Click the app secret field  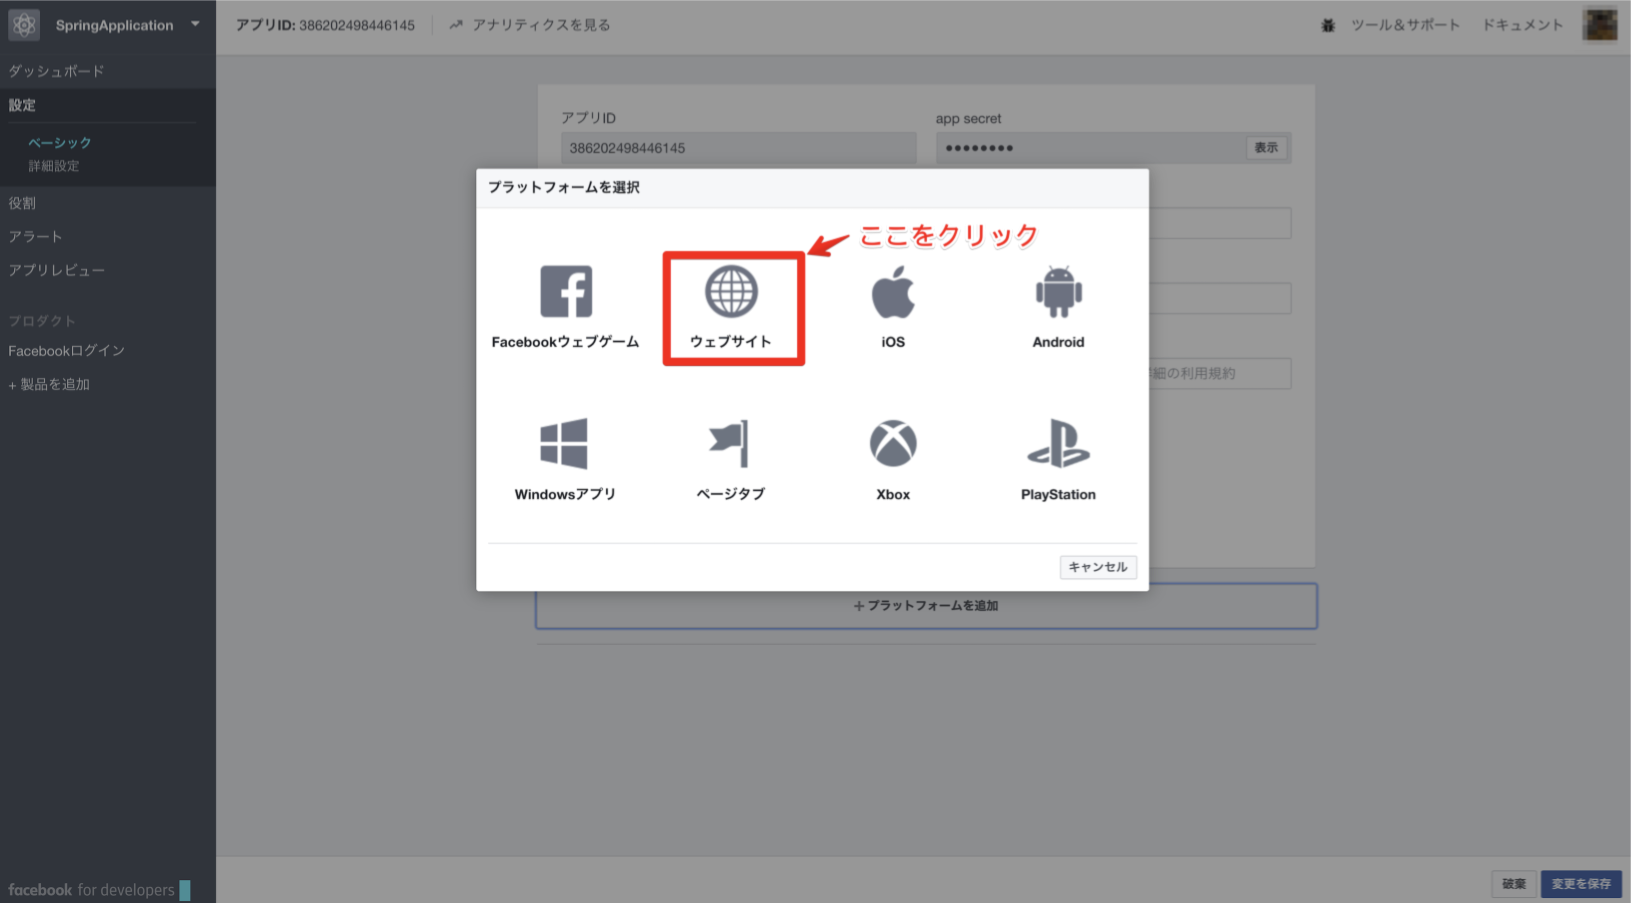point(1090,148)
